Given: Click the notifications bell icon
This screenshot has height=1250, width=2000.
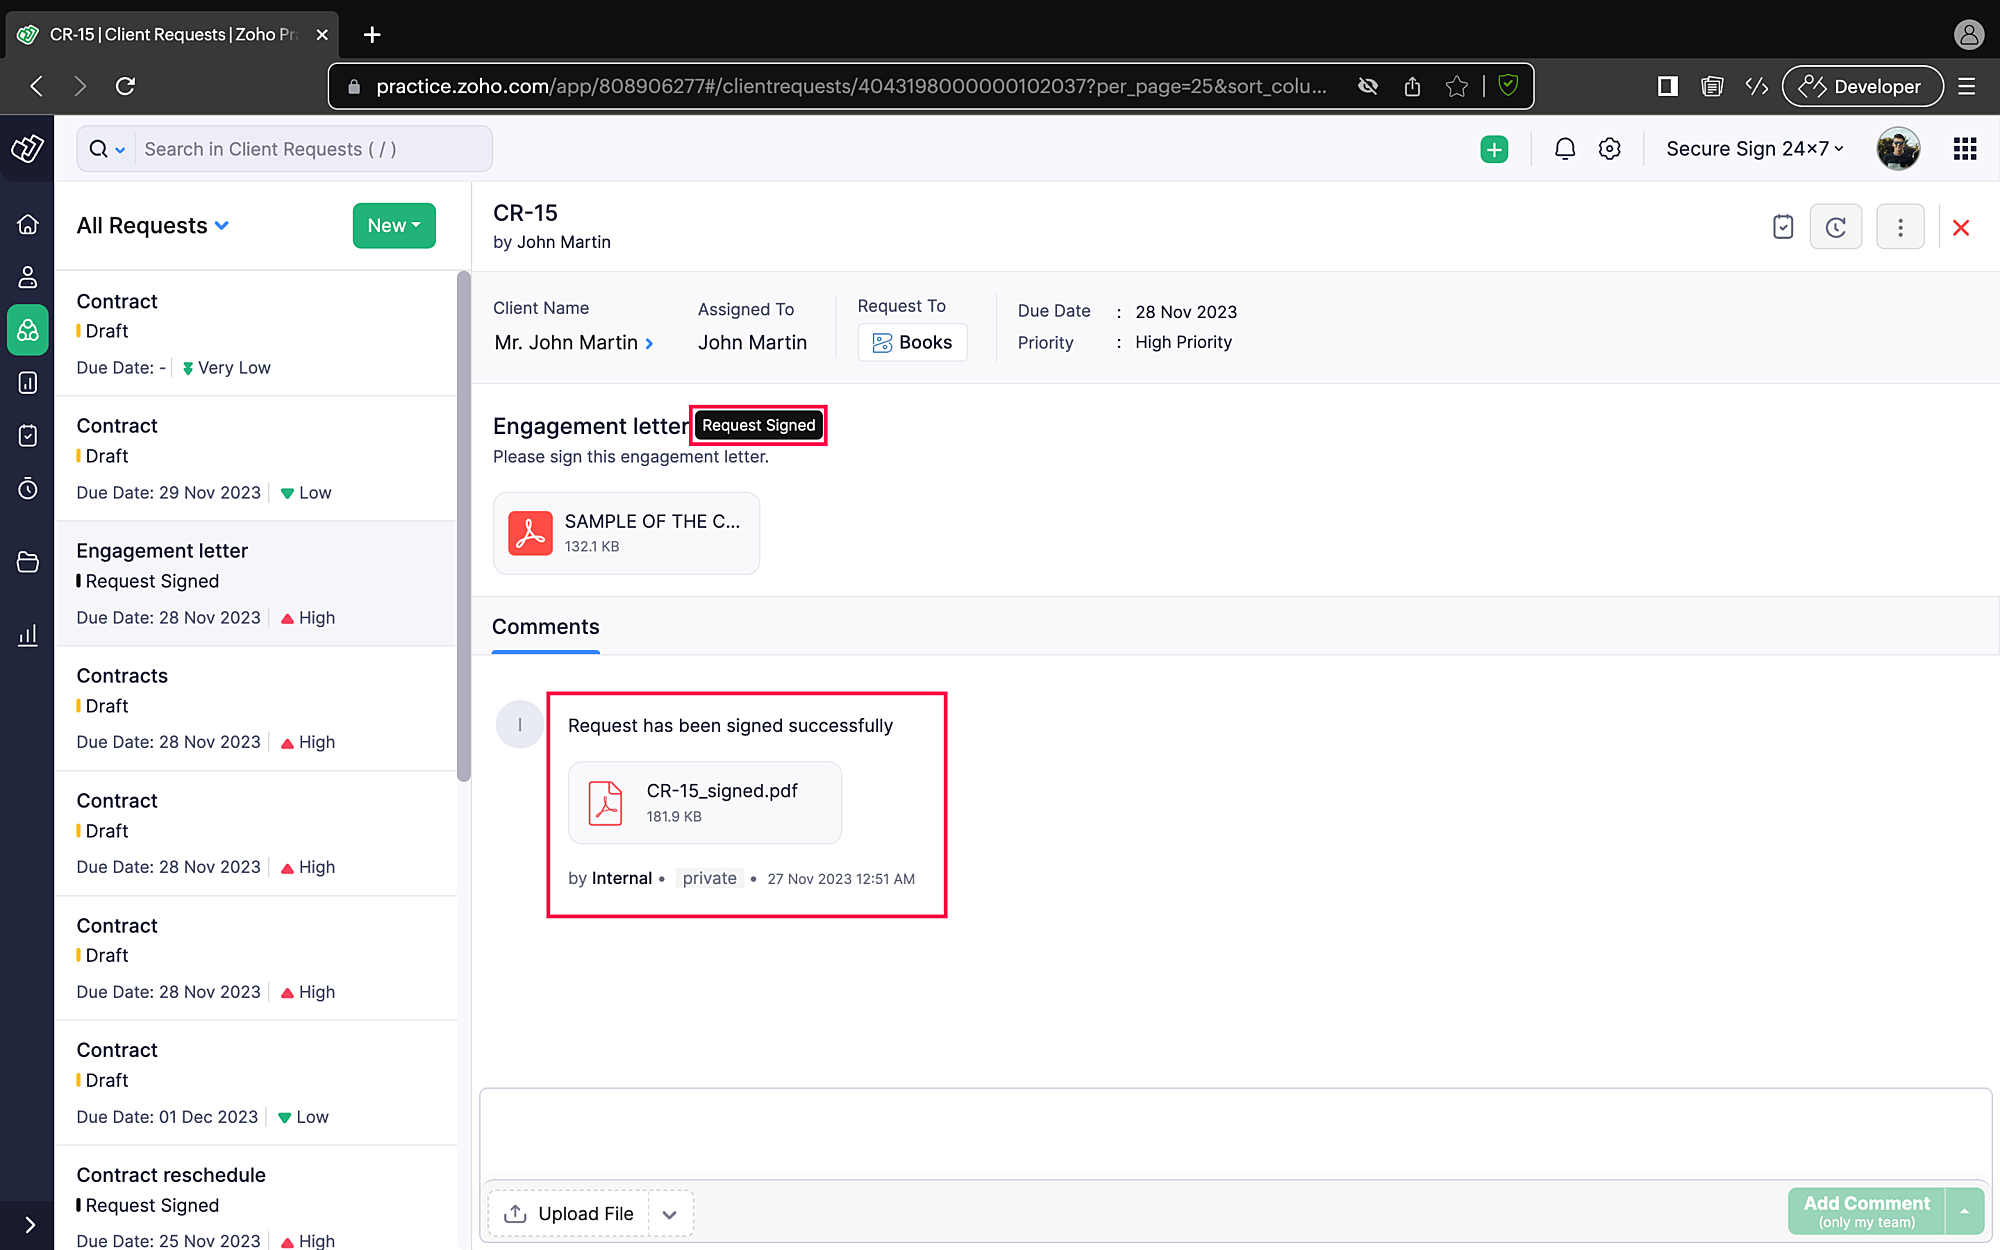Looking at the screenshot, I should (1564, 149).
